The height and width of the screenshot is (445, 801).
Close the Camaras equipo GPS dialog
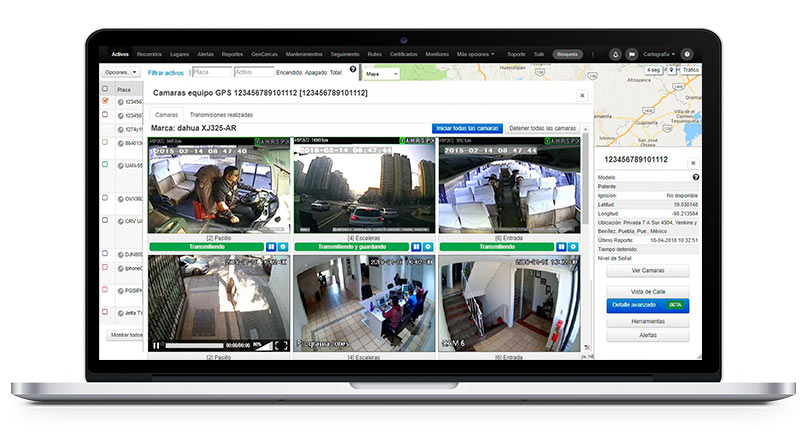(581, 96)
